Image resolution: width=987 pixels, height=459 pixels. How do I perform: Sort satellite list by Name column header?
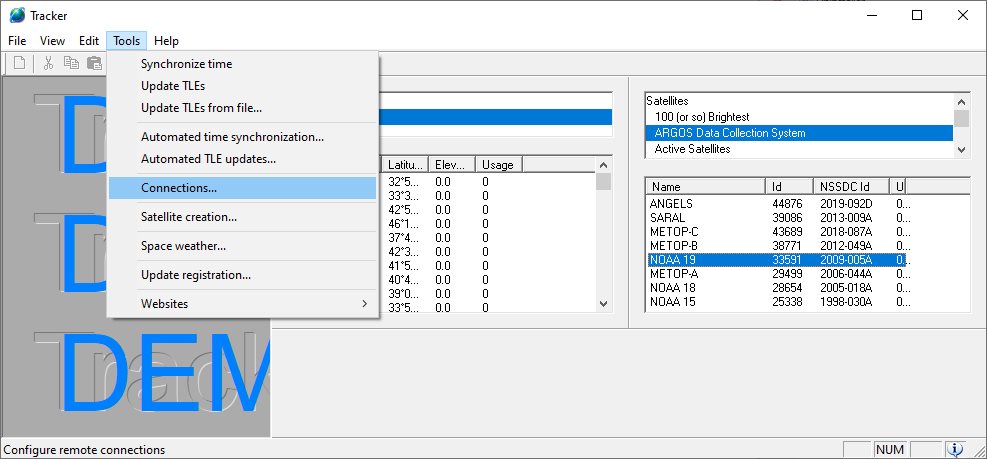[x=705, y=186]
